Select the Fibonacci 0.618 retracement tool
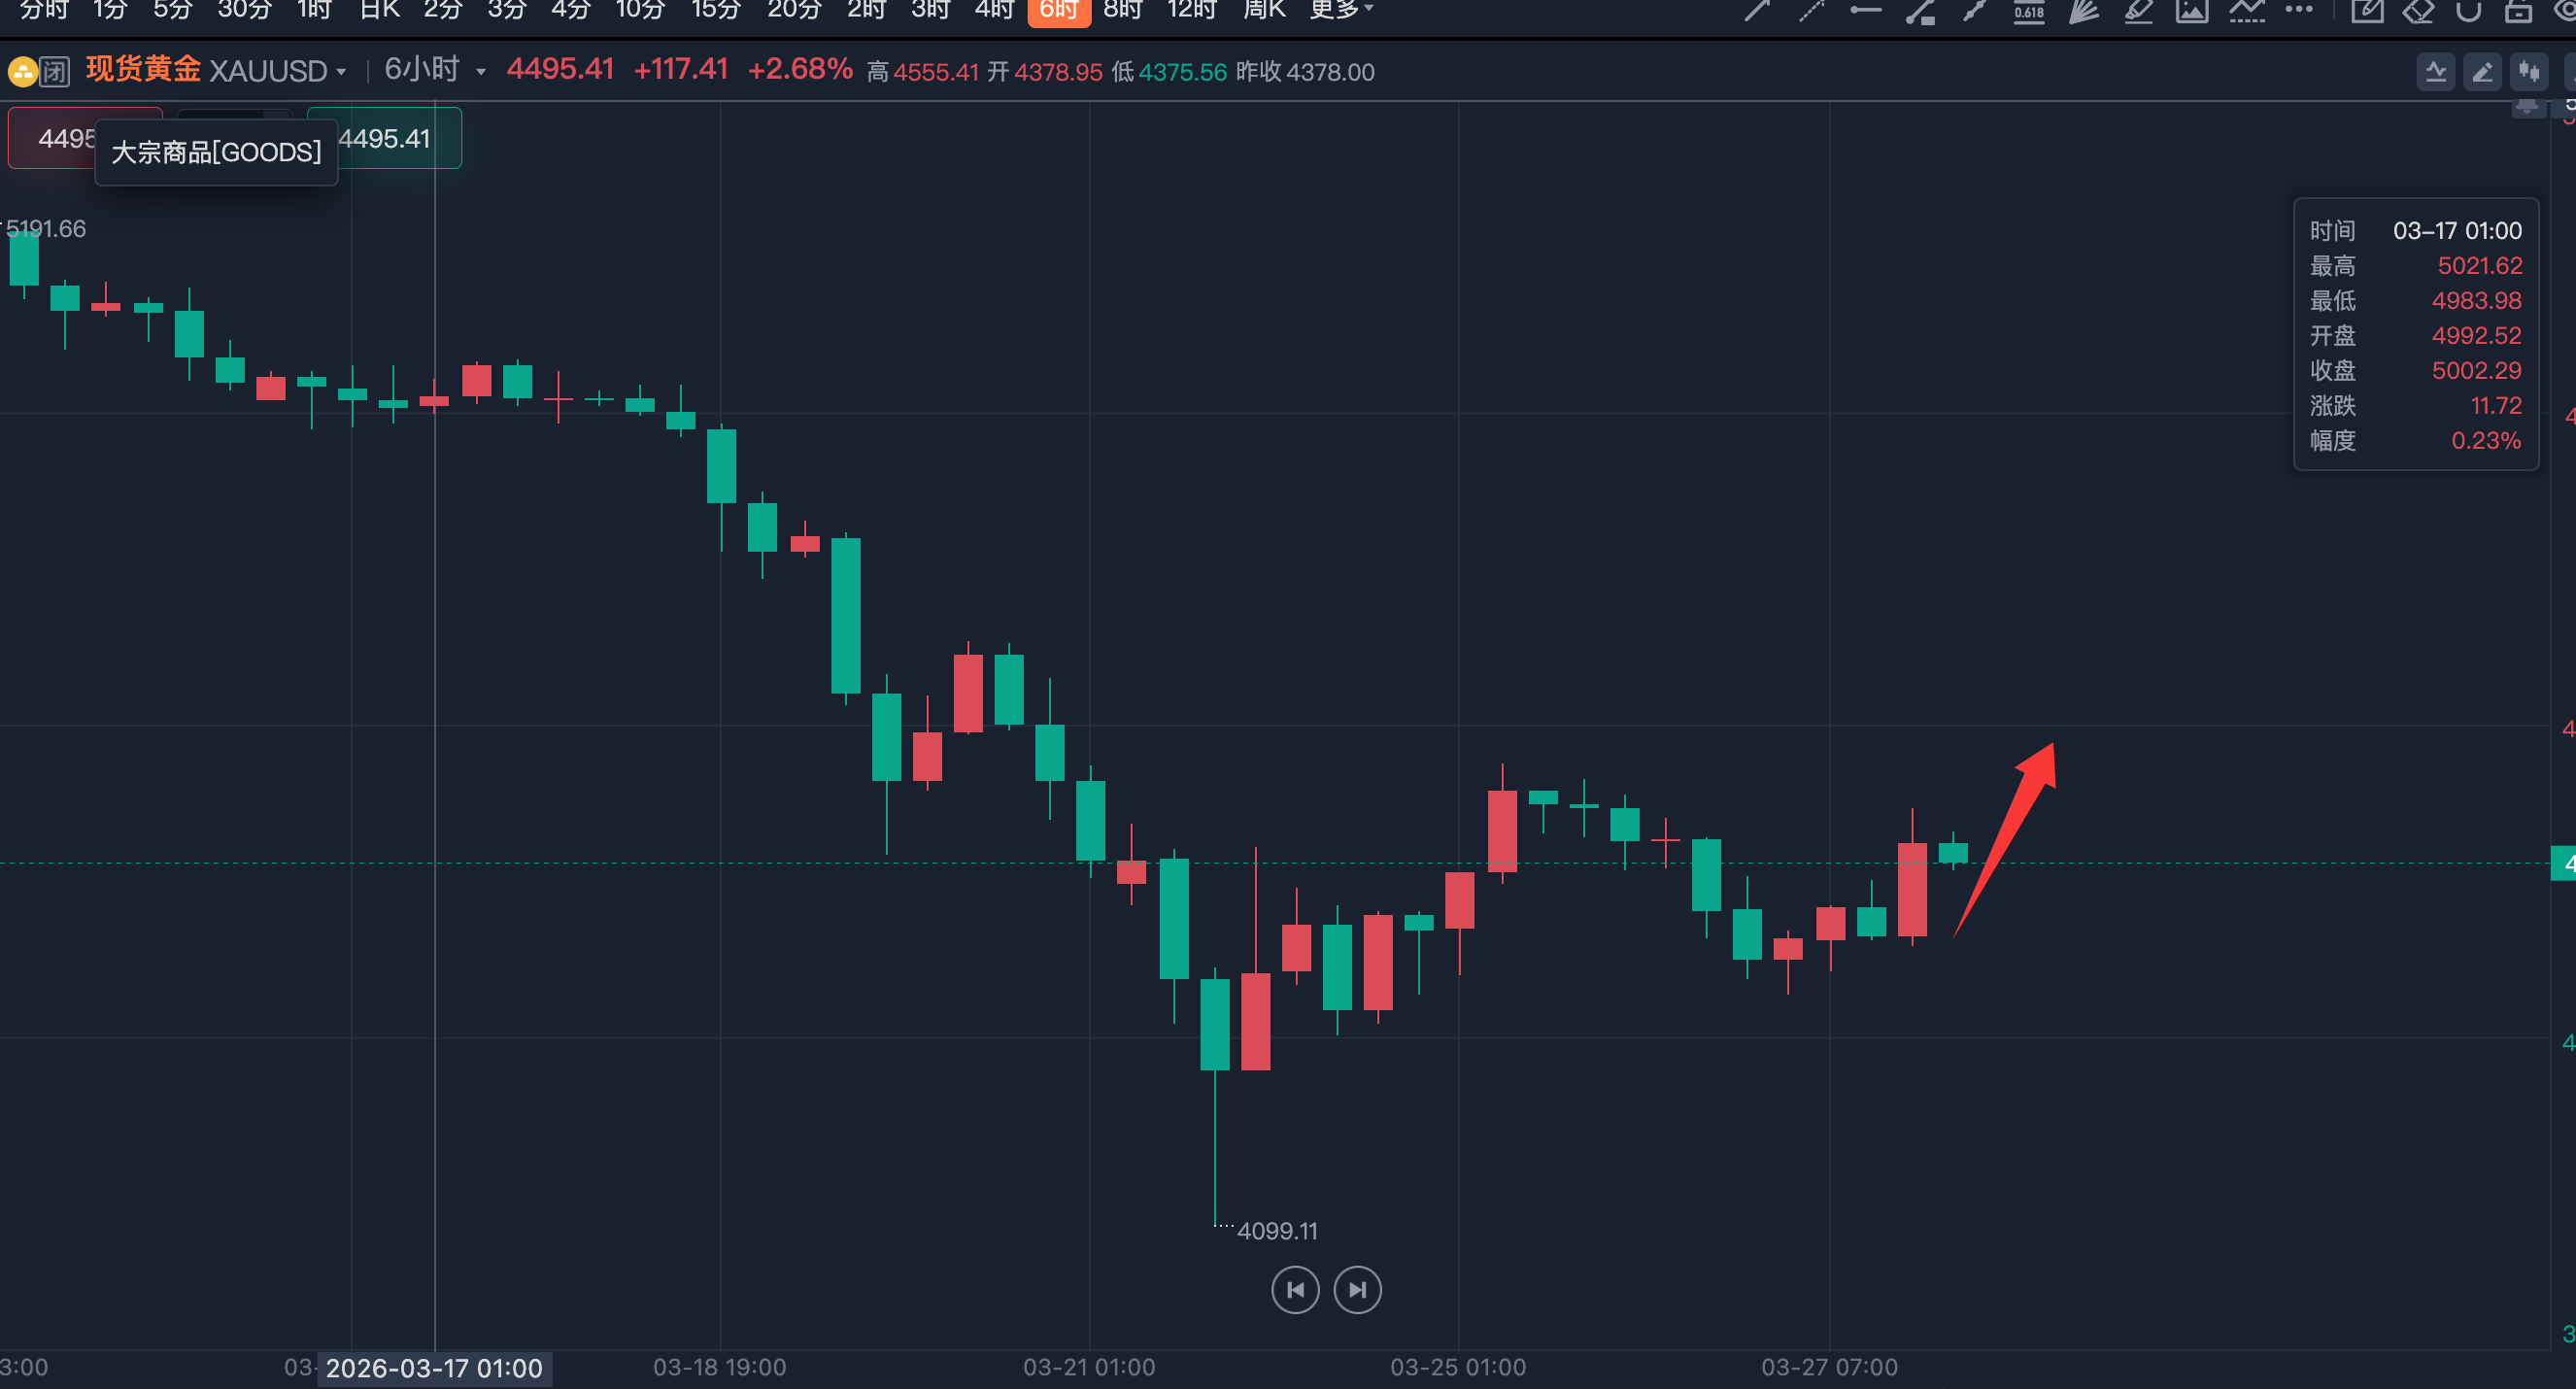Screen dimensions: 2576x1389 pos(2028,11)
